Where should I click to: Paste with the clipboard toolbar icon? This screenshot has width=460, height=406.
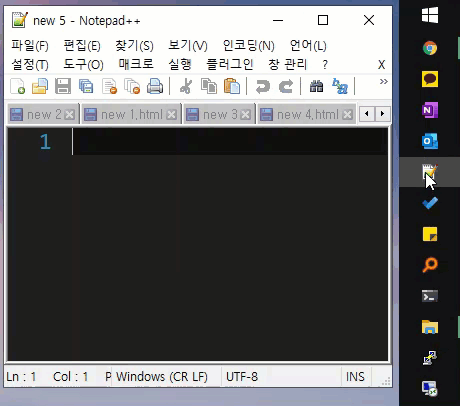coord(232,86)
